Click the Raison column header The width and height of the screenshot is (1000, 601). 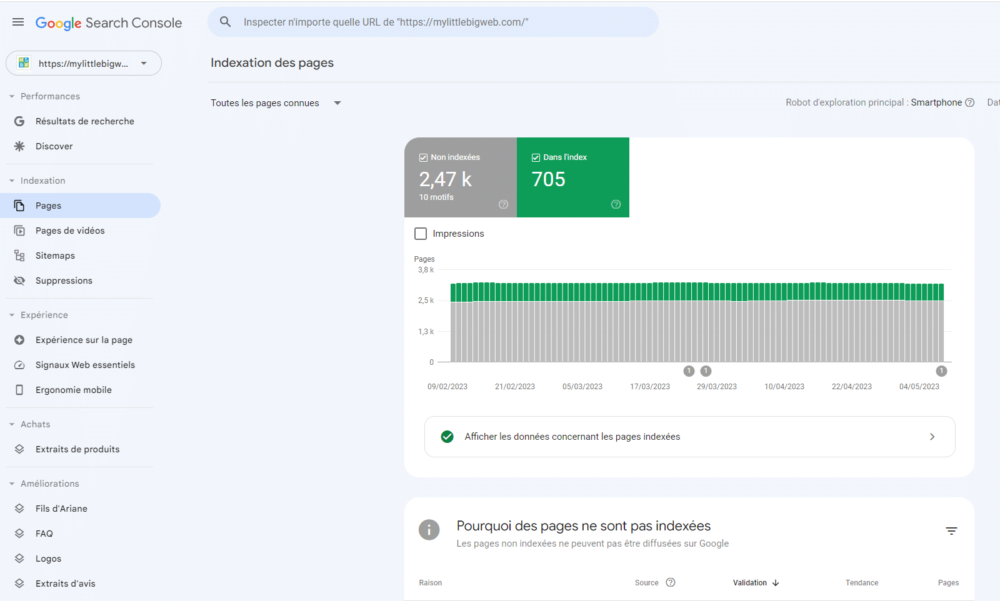(x=430, y=582)
